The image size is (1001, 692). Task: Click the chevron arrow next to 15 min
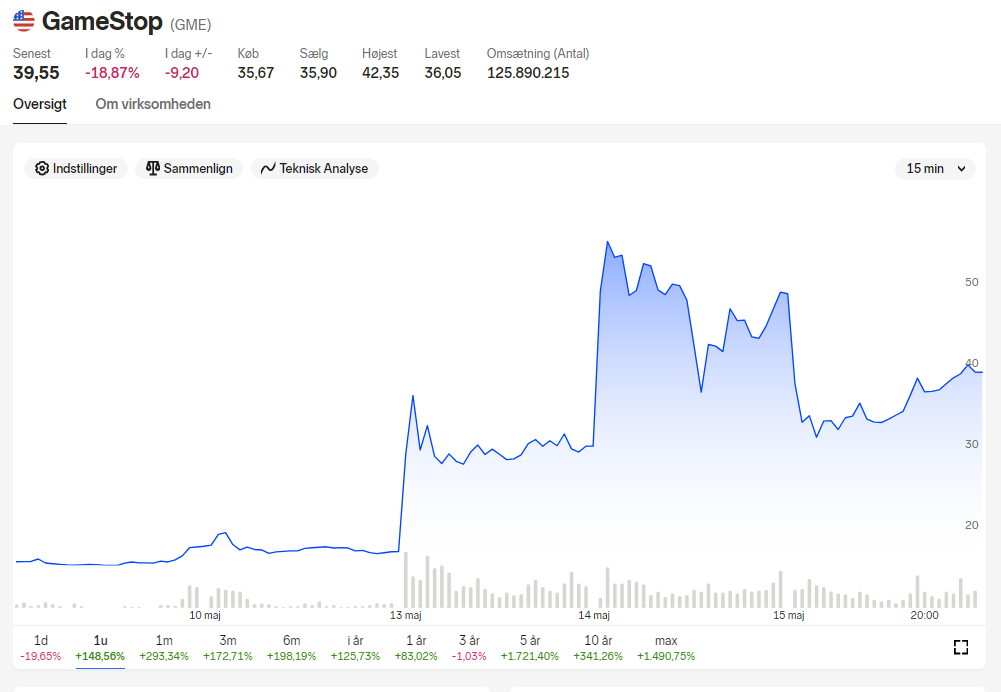[961, 169]
